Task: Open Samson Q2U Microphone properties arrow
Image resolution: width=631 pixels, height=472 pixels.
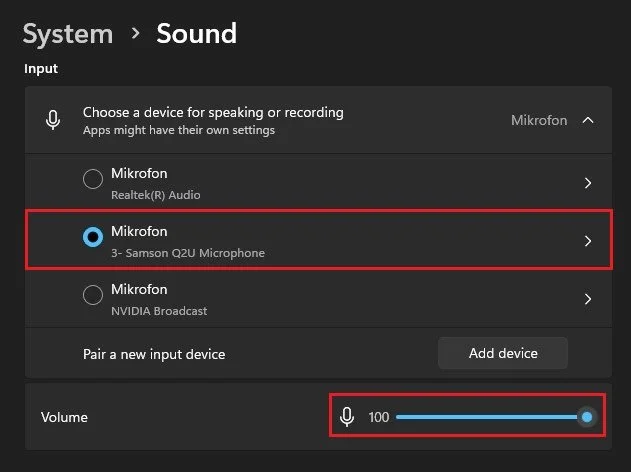Action: coord(588,241)
